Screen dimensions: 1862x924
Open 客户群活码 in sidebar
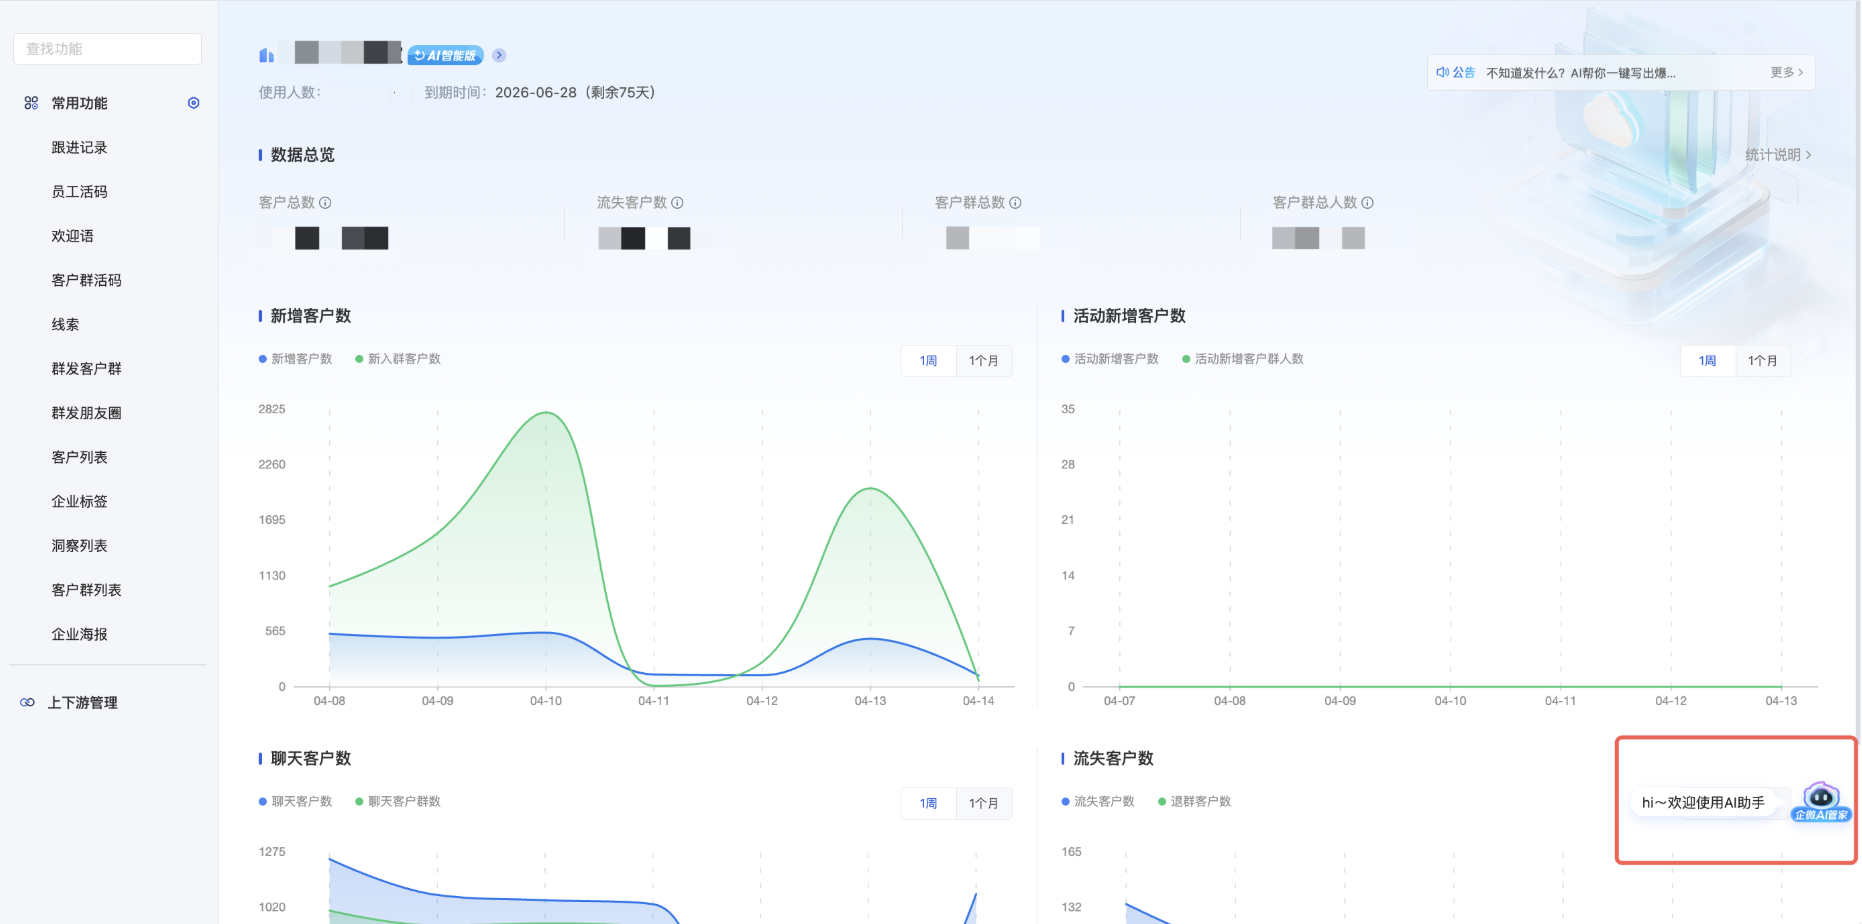coord(87,281)
